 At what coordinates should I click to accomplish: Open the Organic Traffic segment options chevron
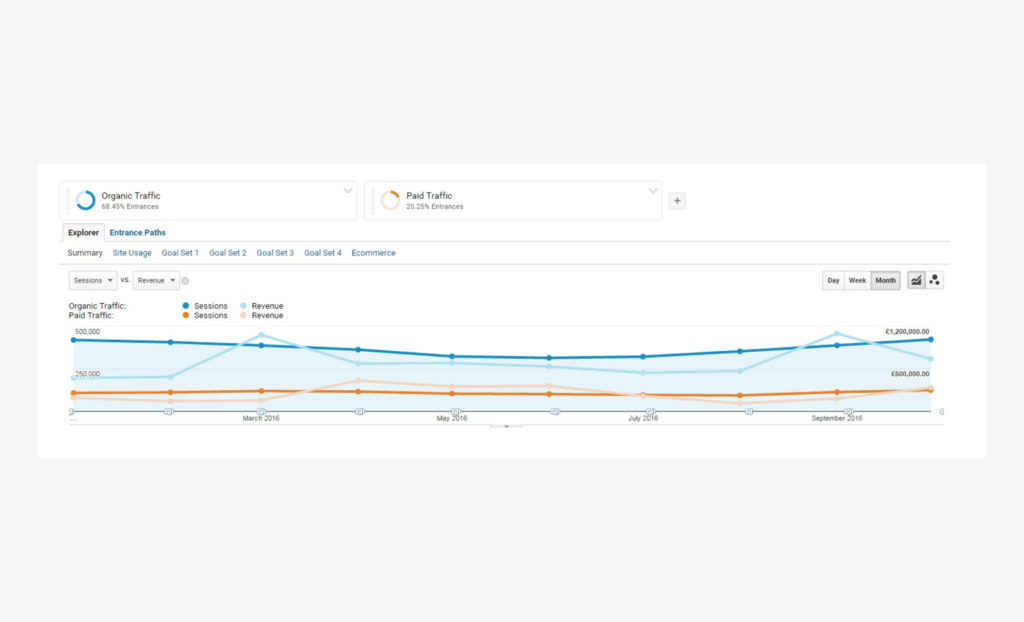pyautogui.click(x=348, y=191)
